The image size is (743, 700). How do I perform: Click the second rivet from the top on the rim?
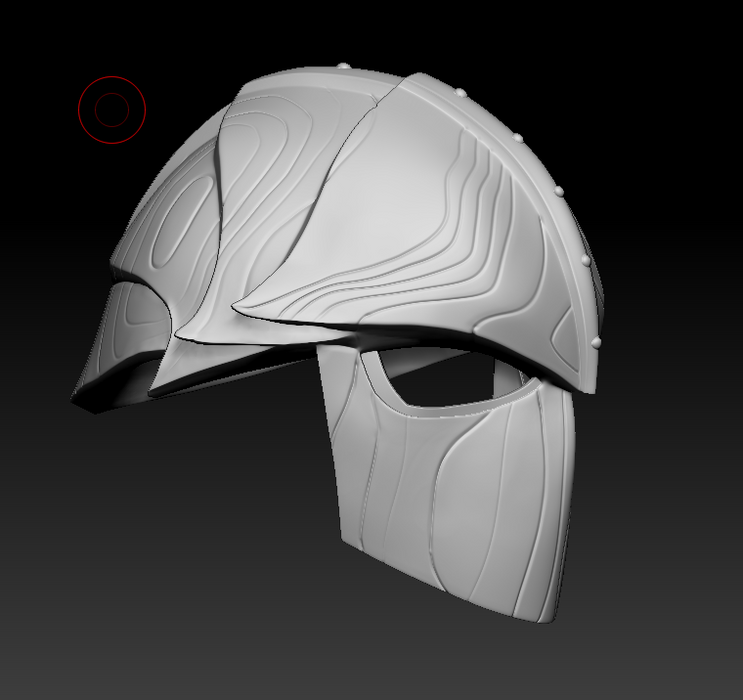tap(462, 94)
